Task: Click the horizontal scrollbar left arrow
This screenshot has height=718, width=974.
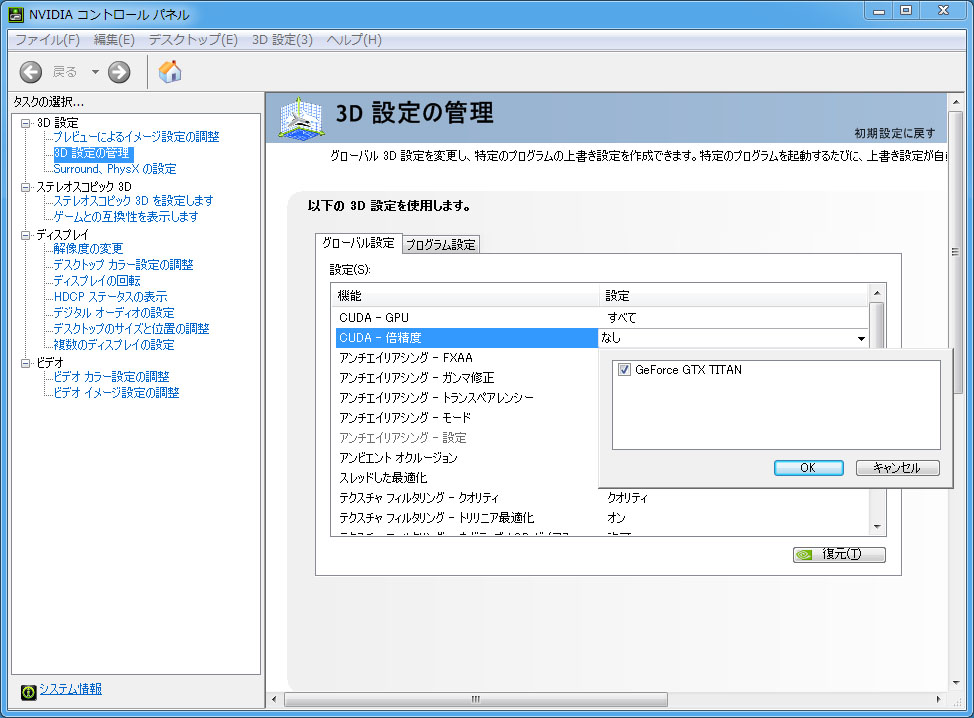Action: [x=274, y=699]
